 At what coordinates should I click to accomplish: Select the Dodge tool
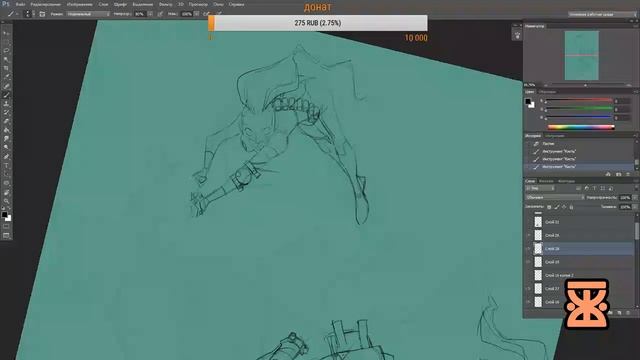(6, 148)
